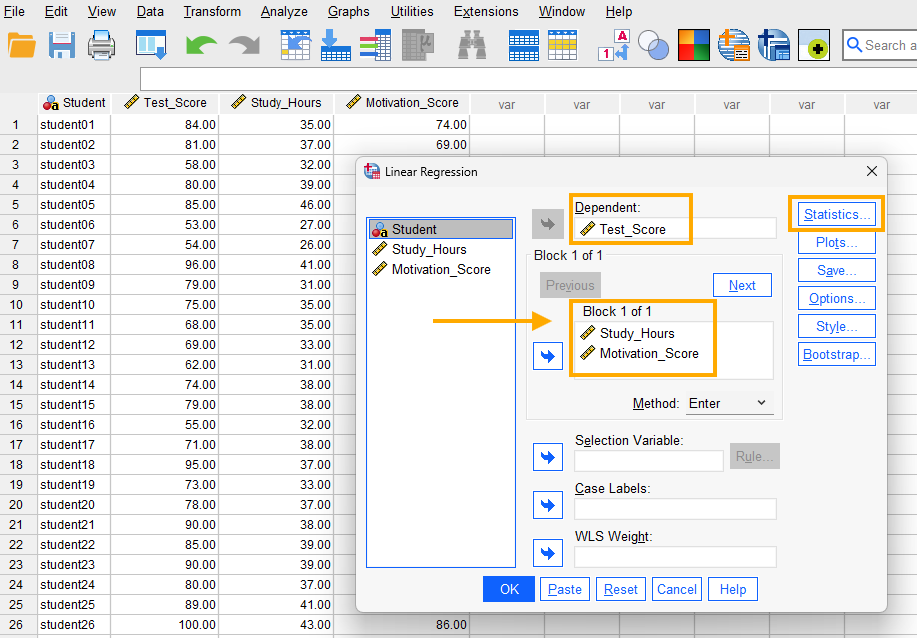The width and height of the screenshot is (917, 638).
Task: Open the Transform menu
Action: pos(212,12)
